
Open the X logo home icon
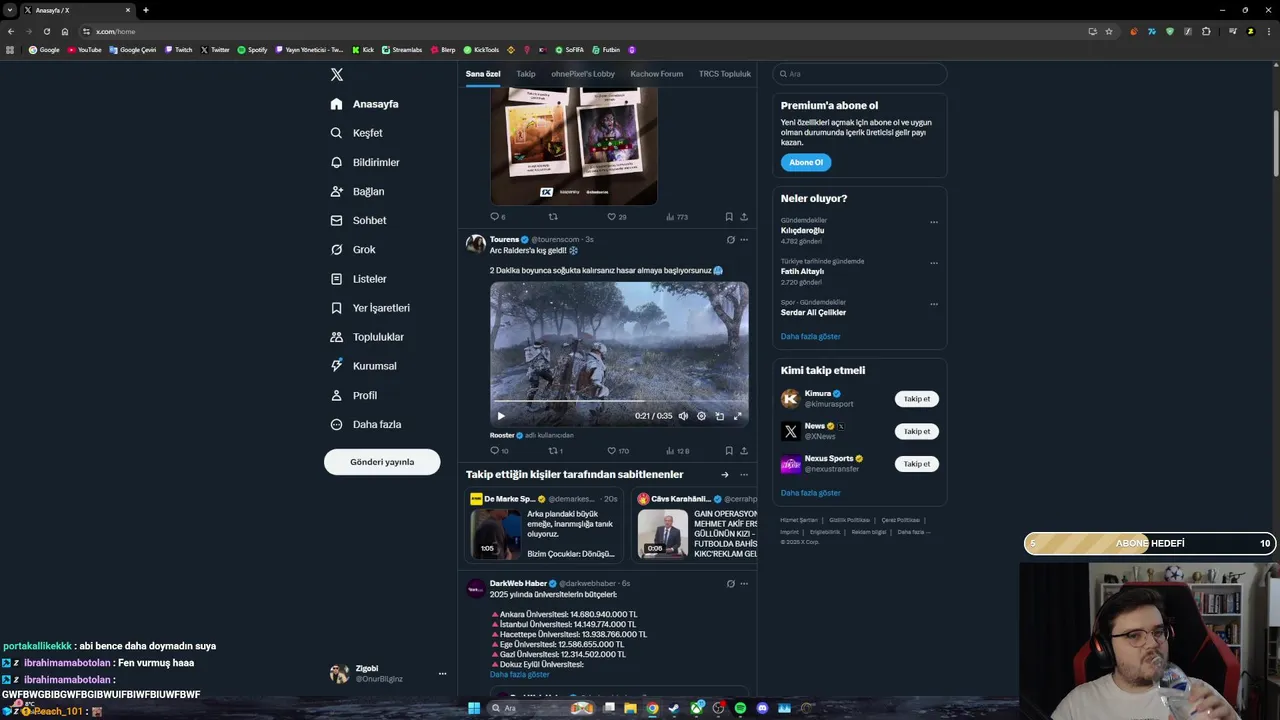tap(337, 75)
